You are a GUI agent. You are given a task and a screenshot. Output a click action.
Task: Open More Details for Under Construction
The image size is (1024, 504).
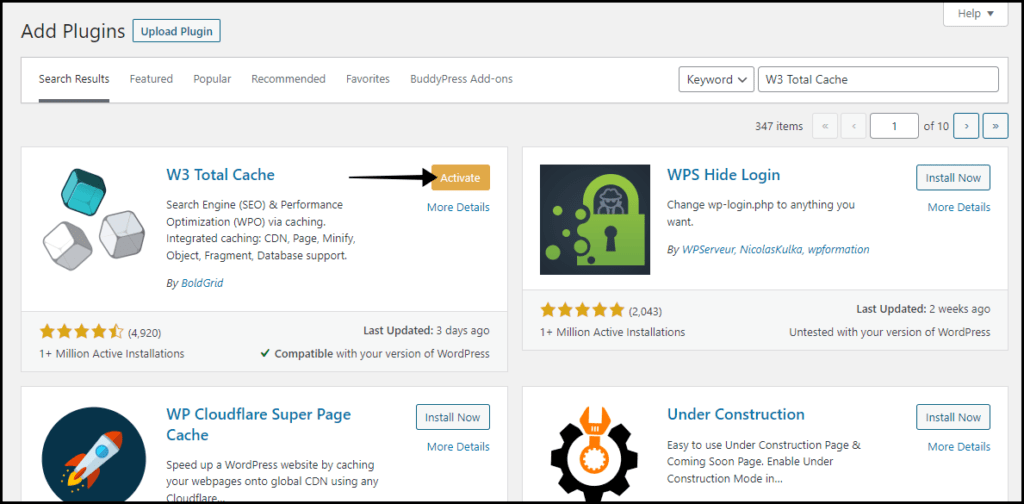tap(959, 447)
